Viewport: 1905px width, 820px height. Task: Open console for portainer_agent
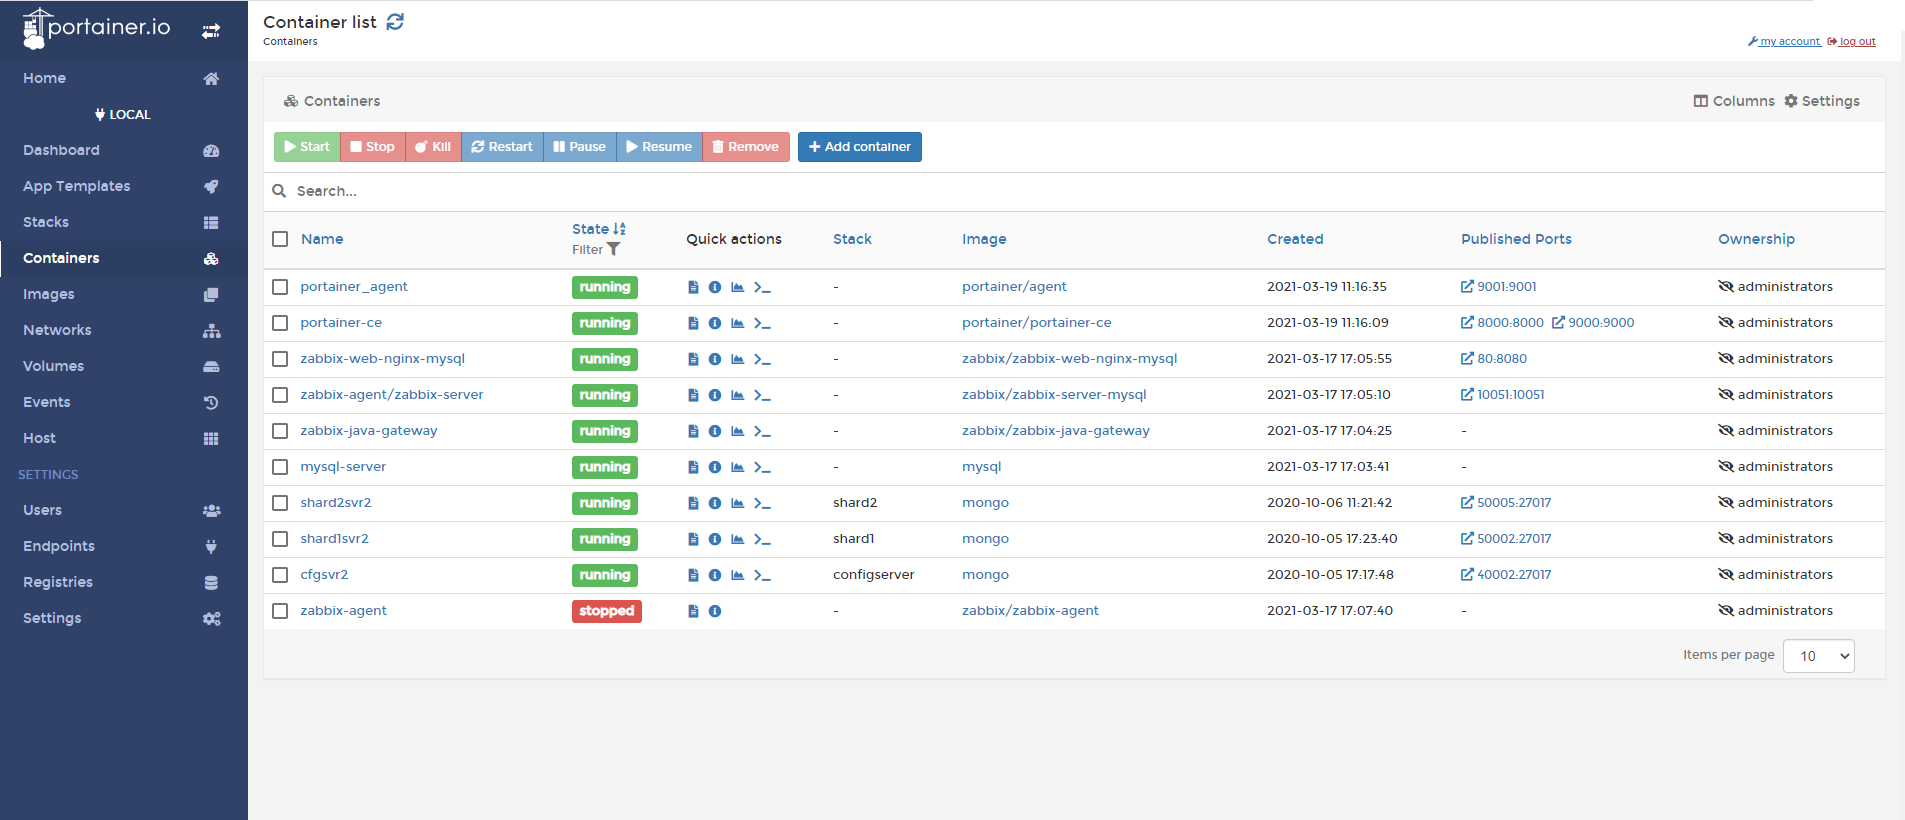762,287
